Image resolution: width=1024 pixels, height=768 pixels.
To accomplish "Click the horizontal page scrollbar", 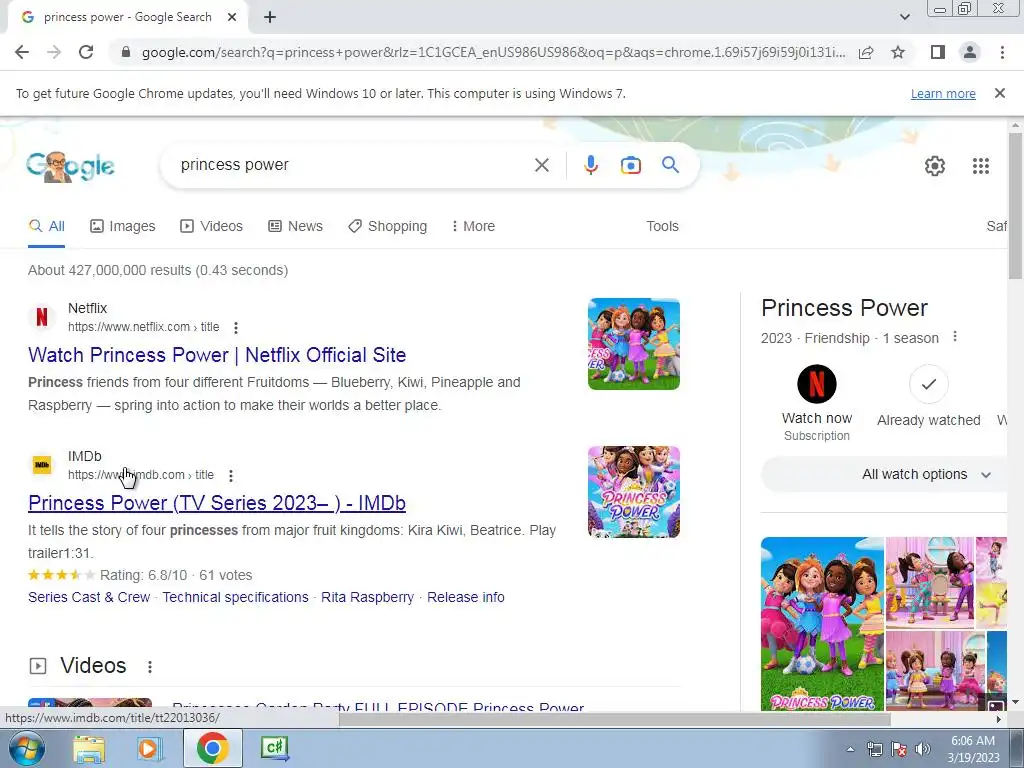I will [614, 720].
